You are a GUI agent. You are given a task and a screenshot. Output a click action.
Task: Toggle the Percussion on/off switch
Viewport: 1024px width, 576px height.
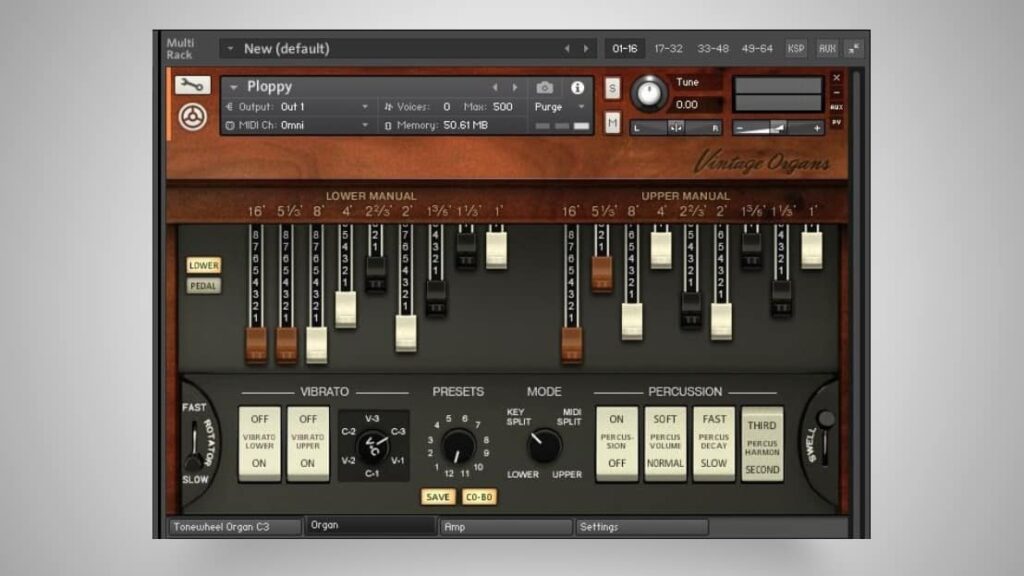(x=616, y=442)
